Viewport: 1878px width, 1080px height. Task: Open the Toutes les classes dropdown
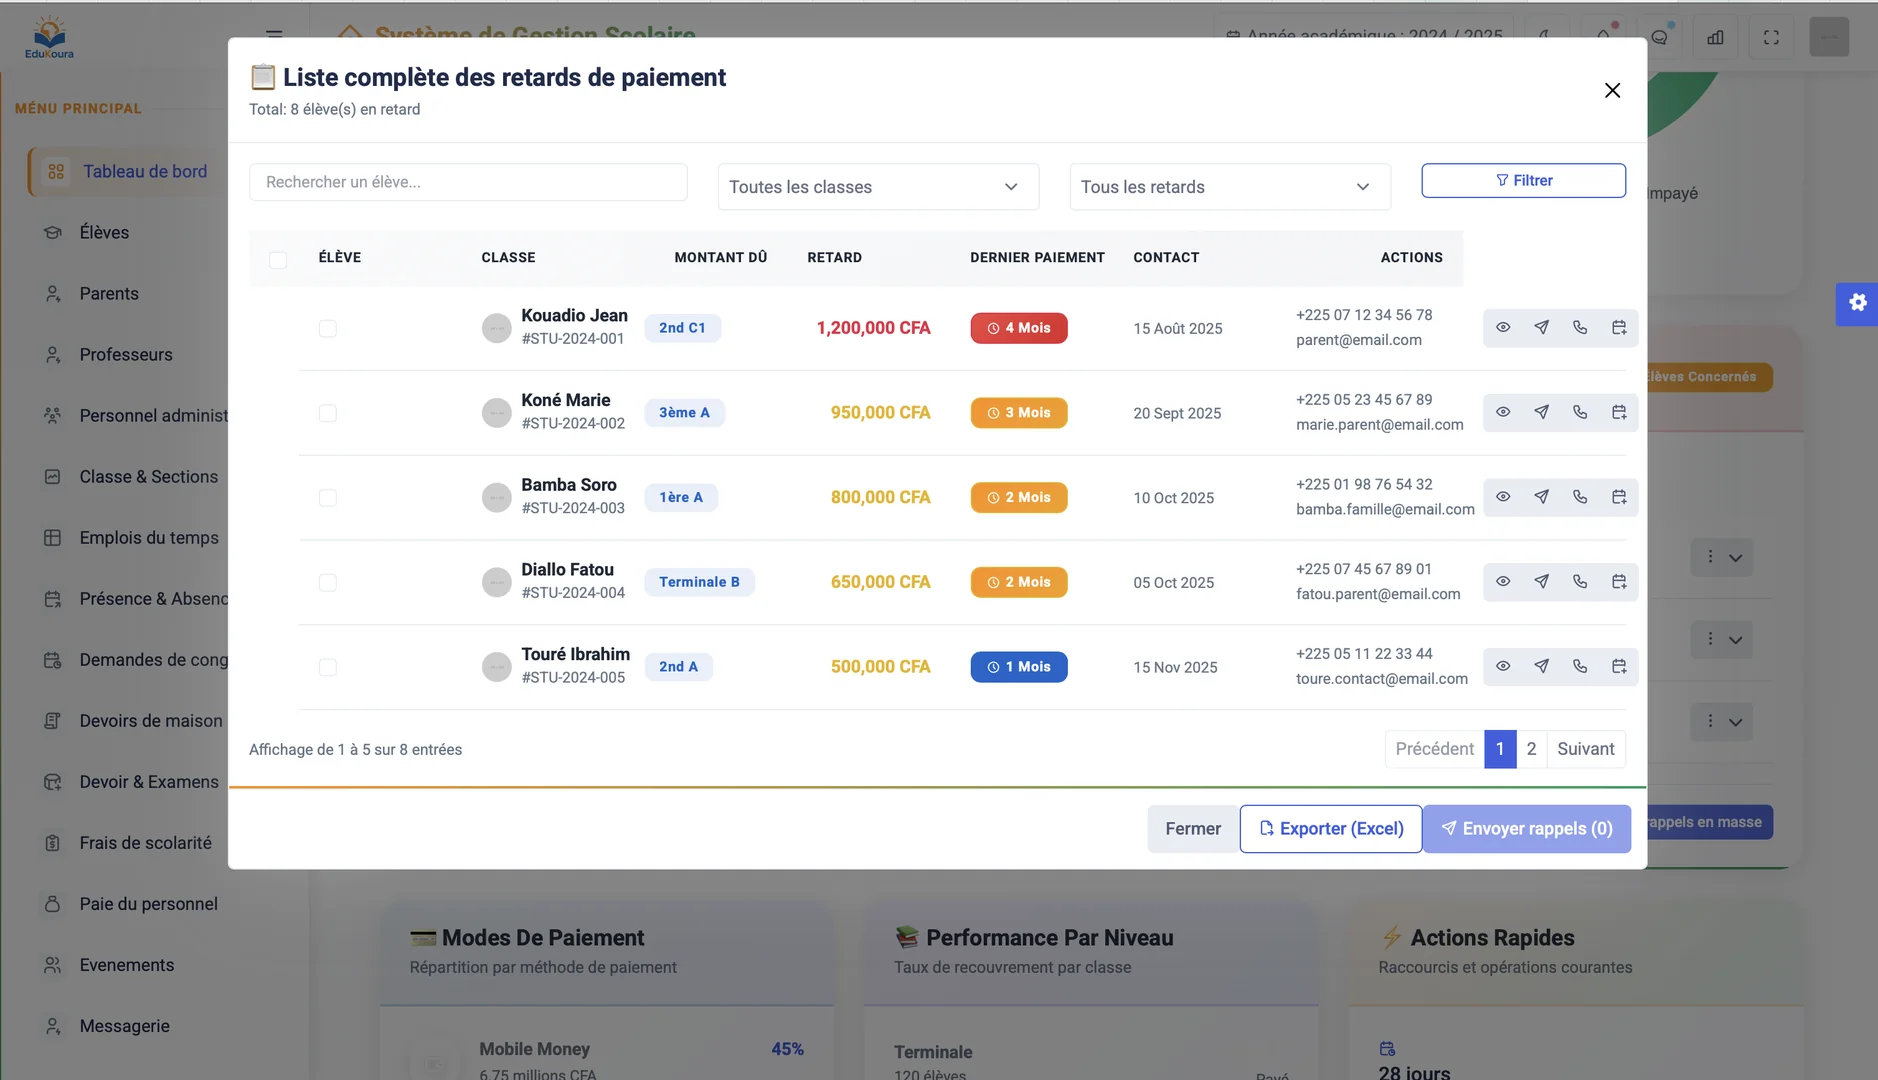(876, 186)
